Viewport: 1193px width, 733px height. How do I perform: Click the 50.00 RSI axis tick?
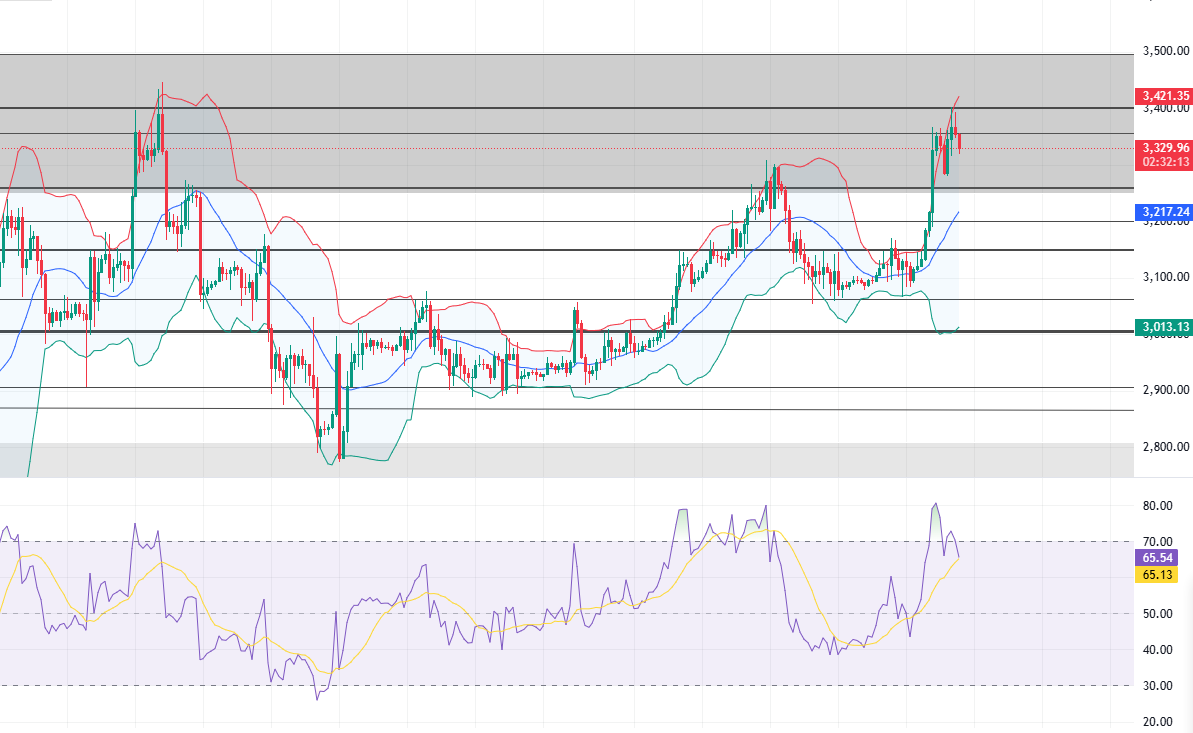[x=1158, y=614]
